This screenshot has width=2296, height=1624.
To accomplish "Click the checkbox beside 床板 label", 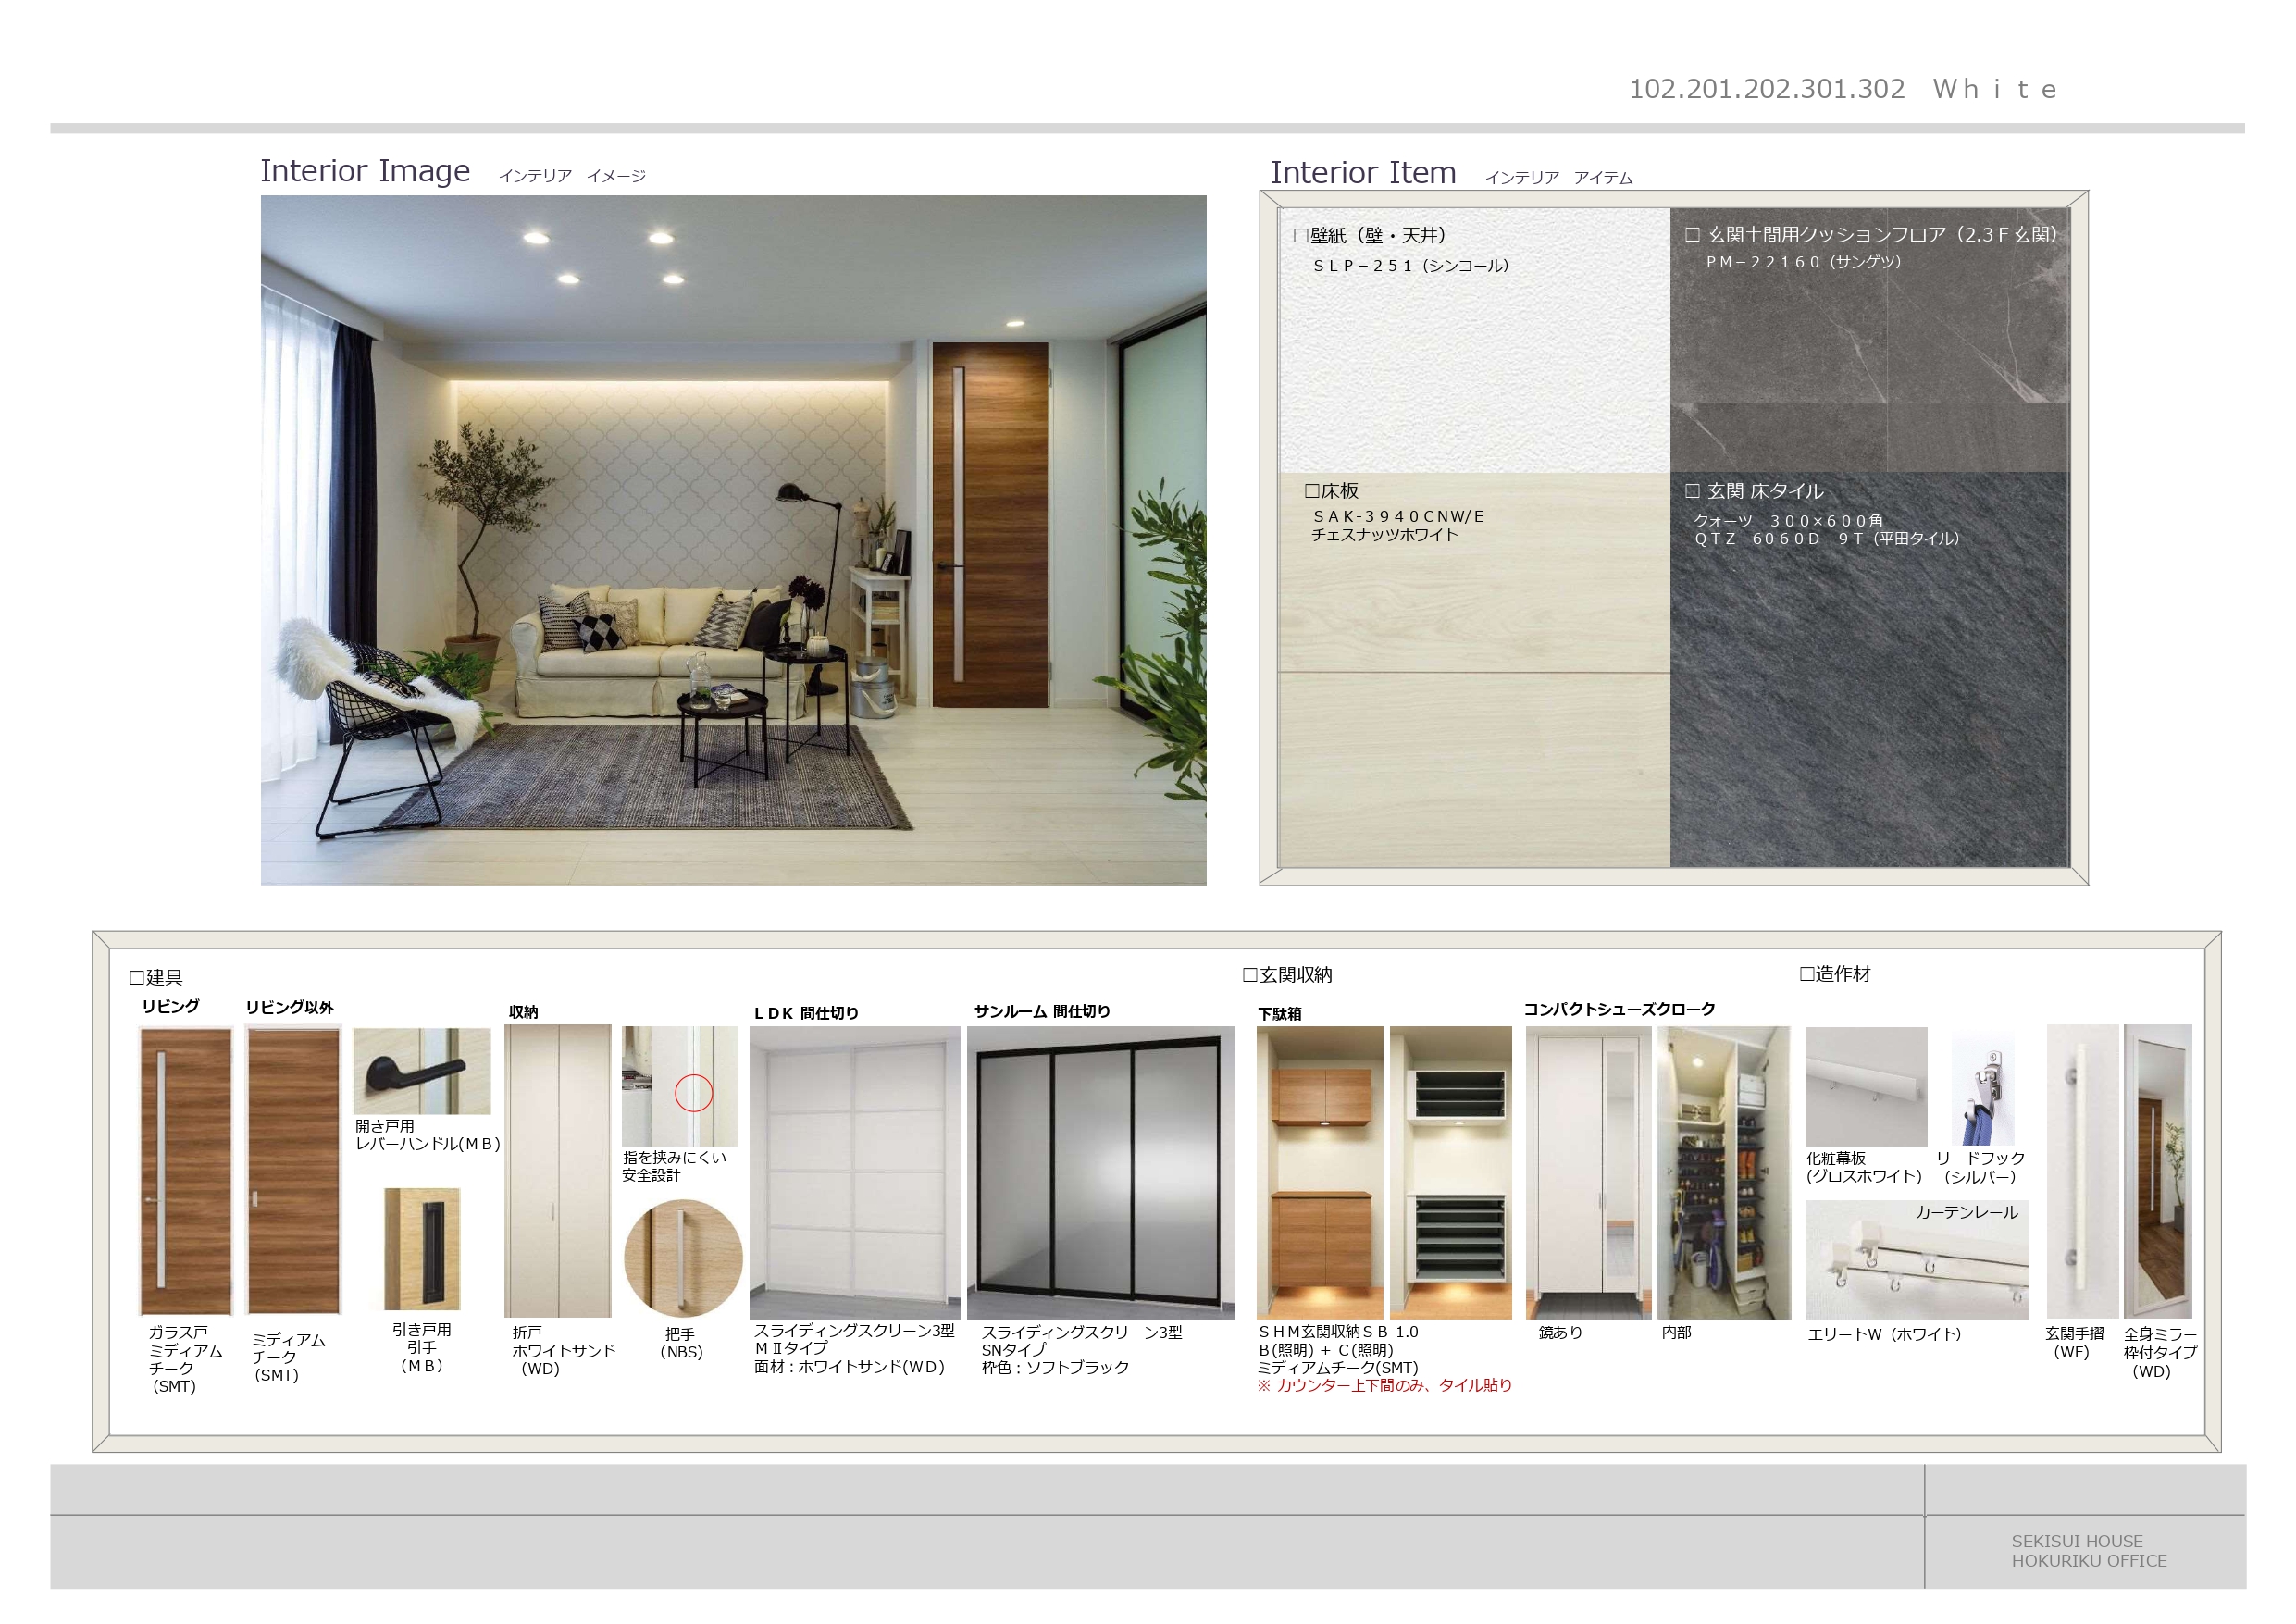I will click(x=1311, y=491).
